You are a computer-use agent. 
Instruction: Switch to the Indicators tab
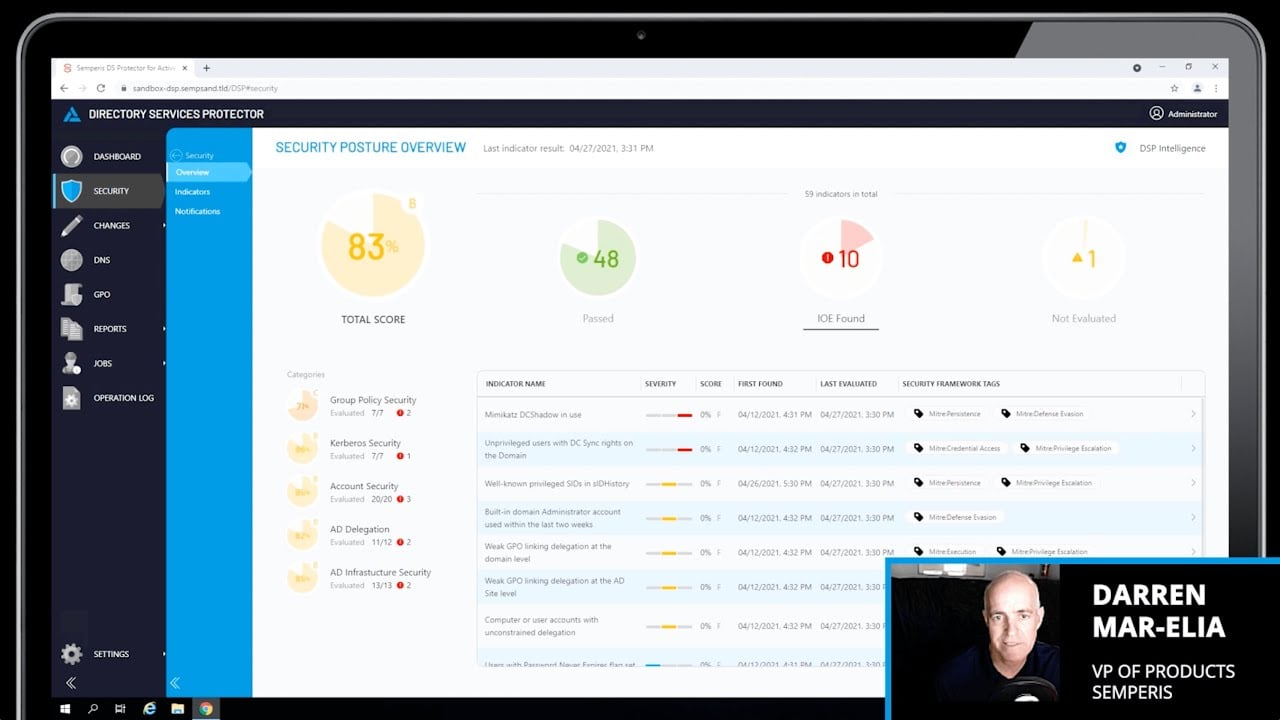tap(192, 192)
